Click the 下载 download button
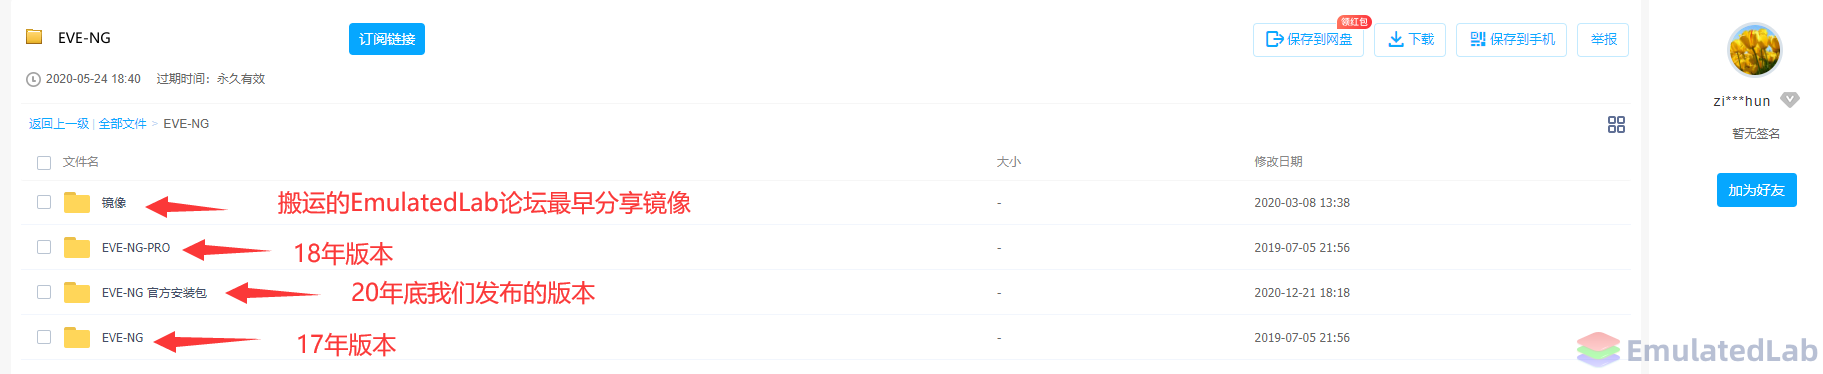This screenshot has height=374, width=1823. (1410, 39)
